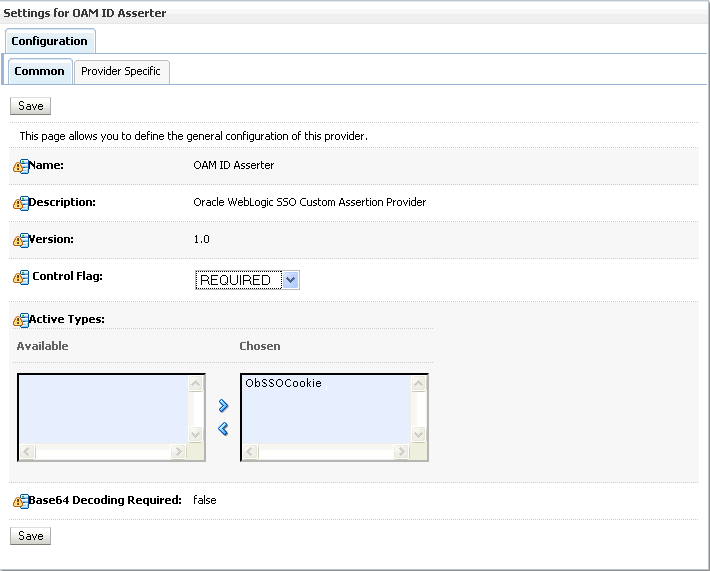Move selection to Chosen with right arrow

click(x=223, y=406)
